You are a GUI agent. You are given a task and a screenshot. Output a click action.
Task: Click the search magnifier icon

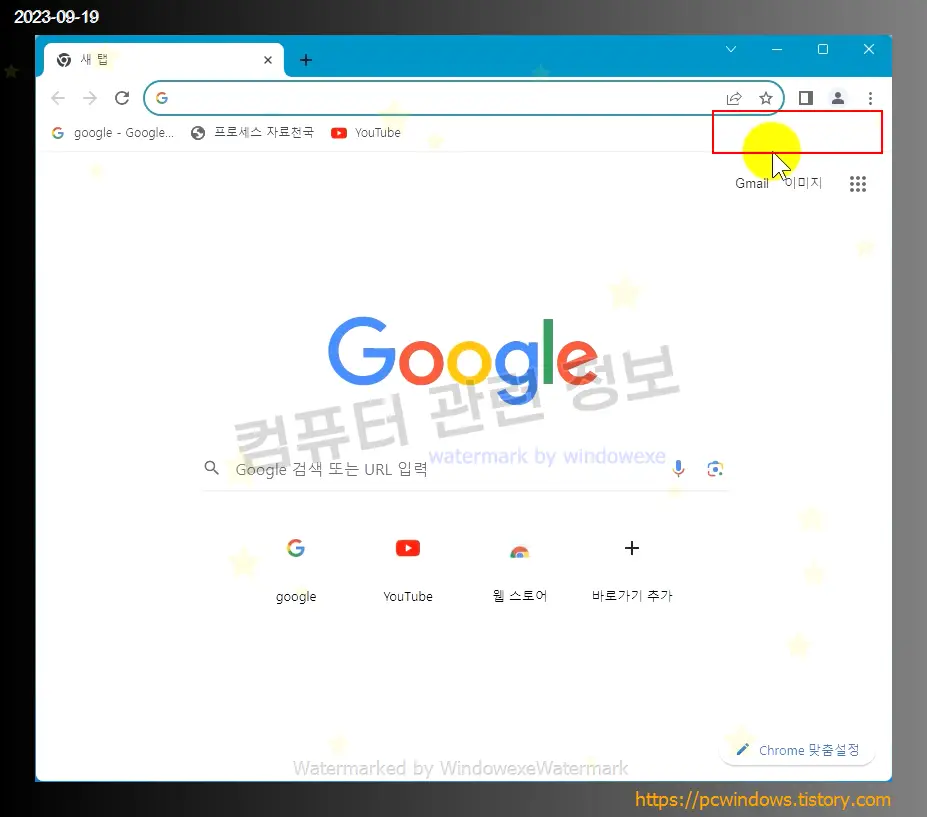pos(212,468)
